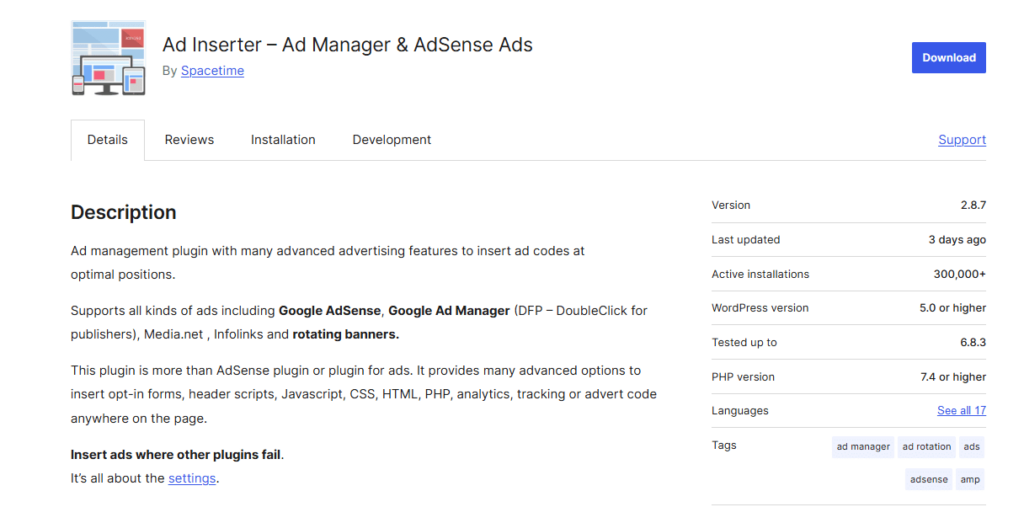Open the Spacetime author link
Image resolution: width=1024 pixels, height=507 pixels.
click(x=212, y=71)
